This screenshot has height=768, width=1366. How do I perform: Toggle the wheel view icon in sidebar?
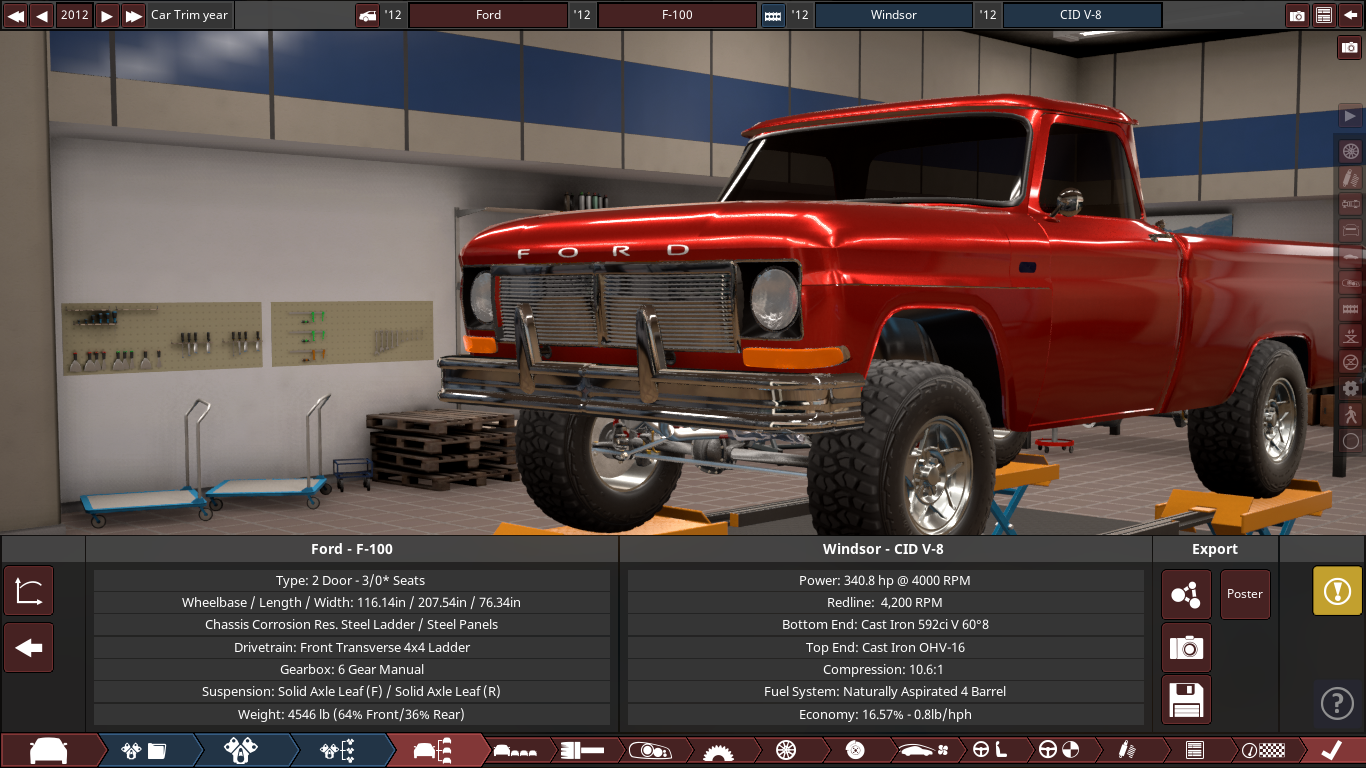pyautogui.click(x=1351, y=151)
